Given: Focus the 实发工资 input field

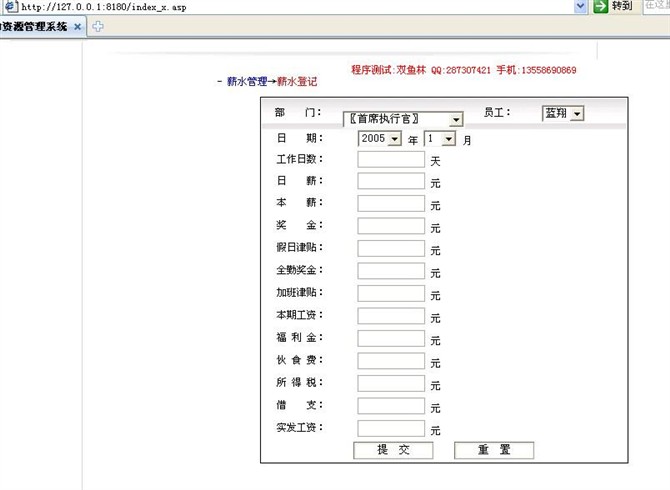Looking at the screenshot, I should (391, 428).
